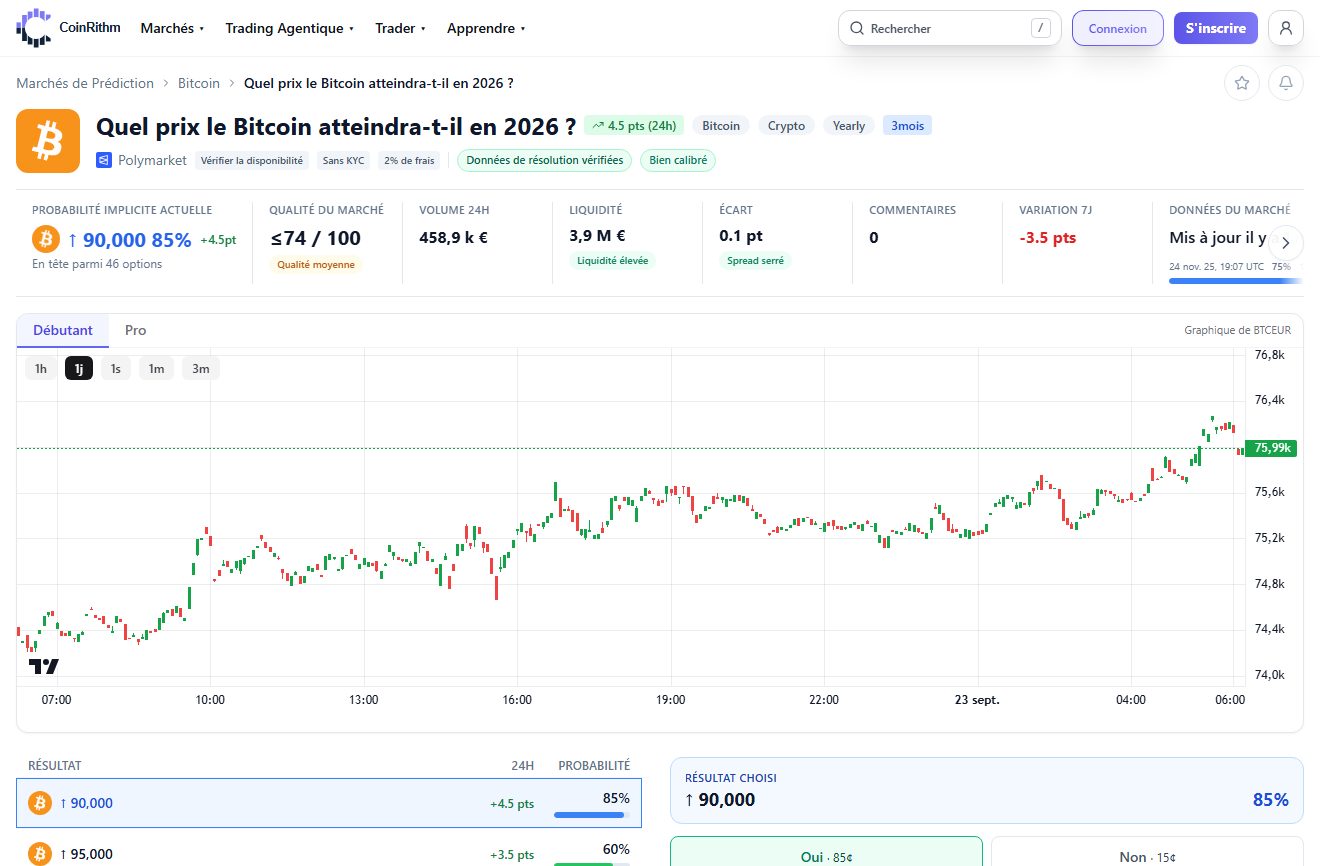Click the 85% probability bar

point(592,815)
